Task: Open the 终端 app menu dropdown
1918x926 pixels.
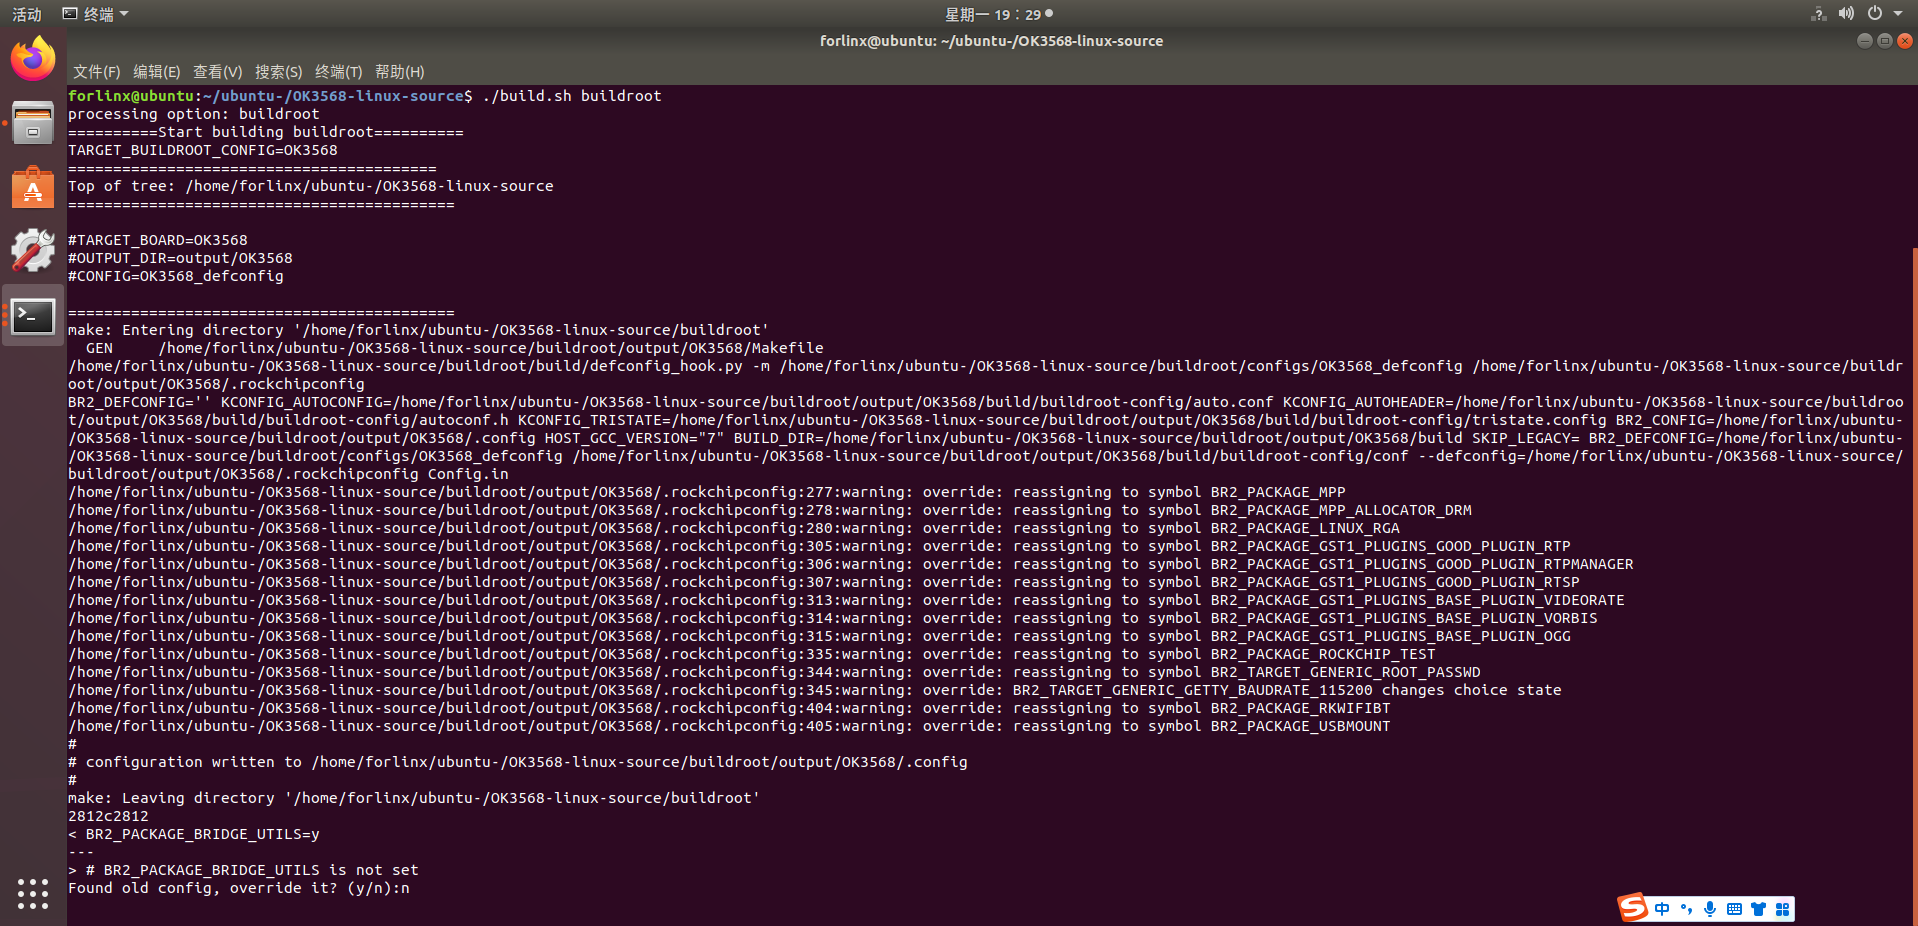Action: coord(96,14)
